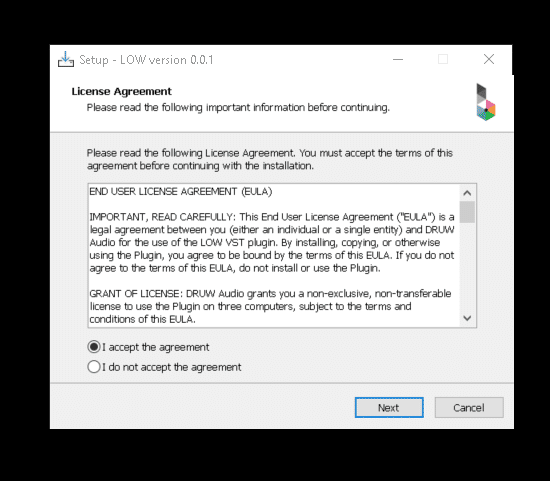This screenshot has height=481, width=550.
Task: Click the license scrollbar thumb
Action: tap(467, 212)
